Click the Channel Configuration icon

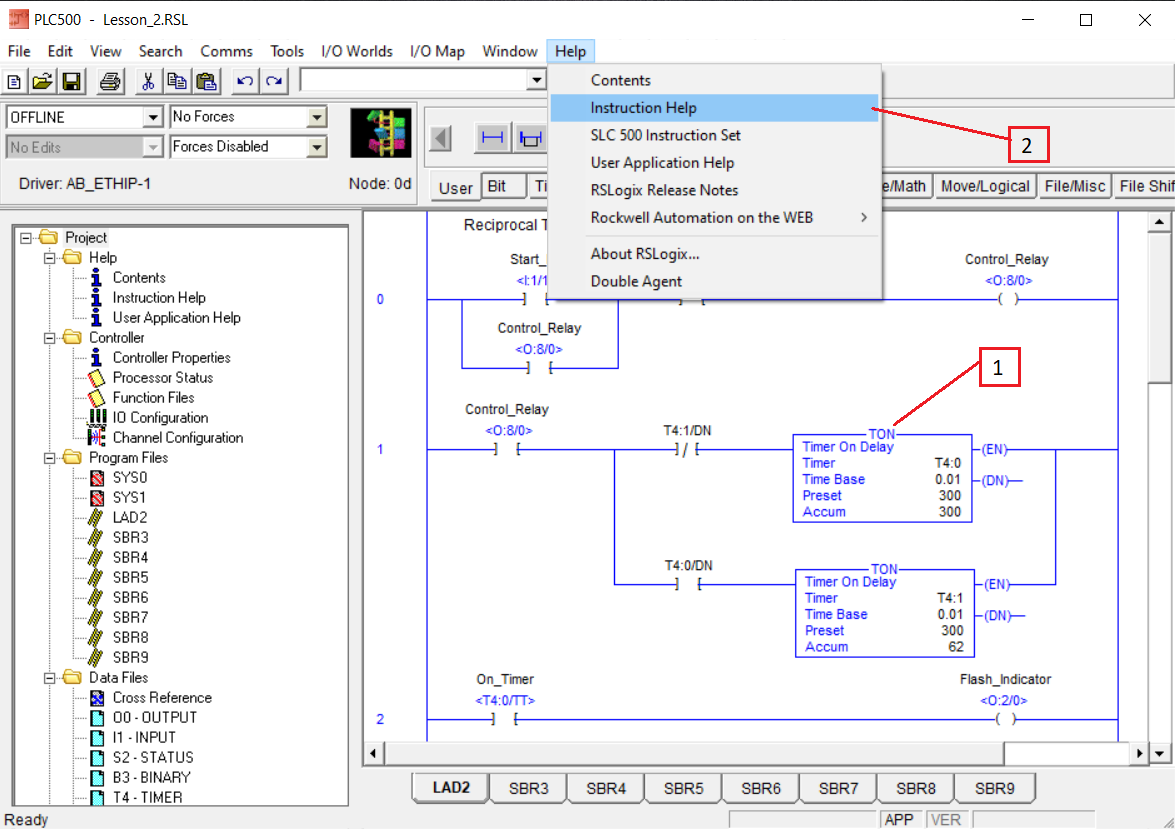click(x=97, y=437)
